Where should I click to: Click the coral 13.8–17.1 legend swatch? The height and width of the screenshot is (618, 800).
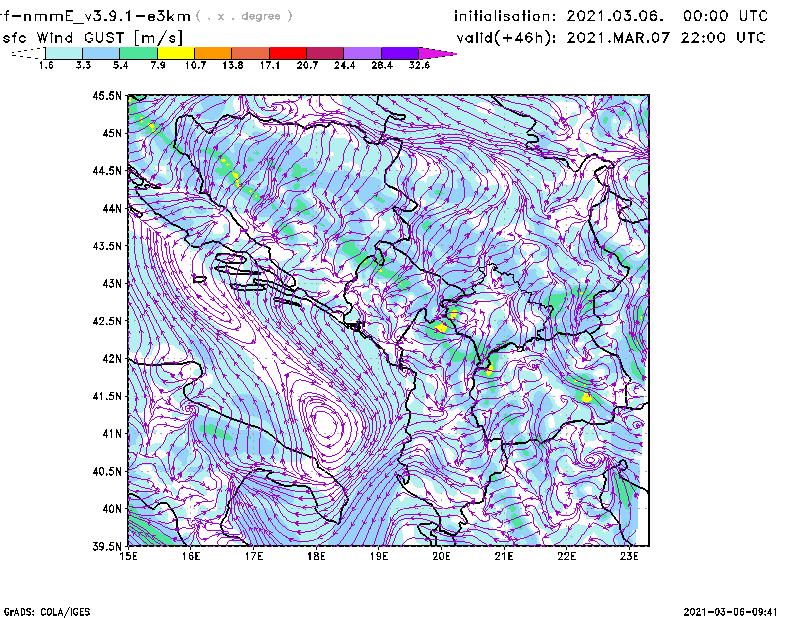[251, 53]
